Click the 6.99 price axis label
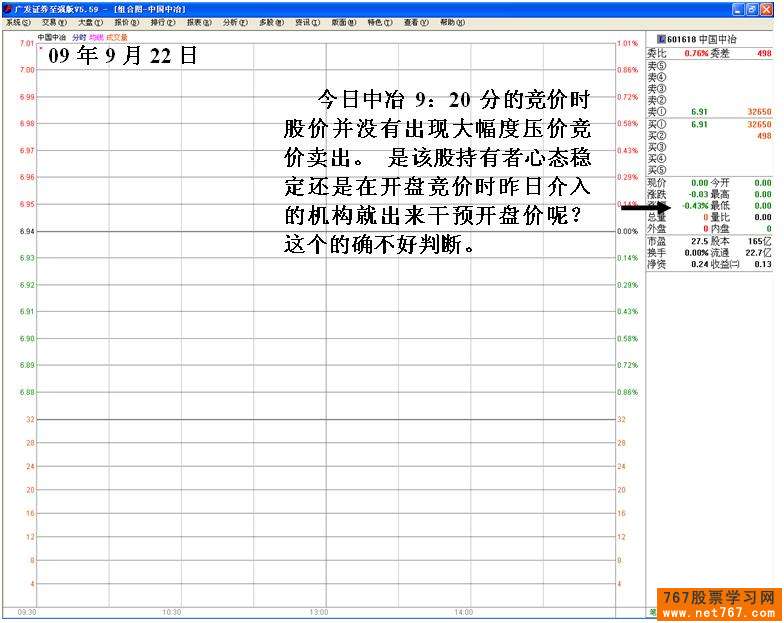This screenshot has width=784, height=623. click(27, 97)
